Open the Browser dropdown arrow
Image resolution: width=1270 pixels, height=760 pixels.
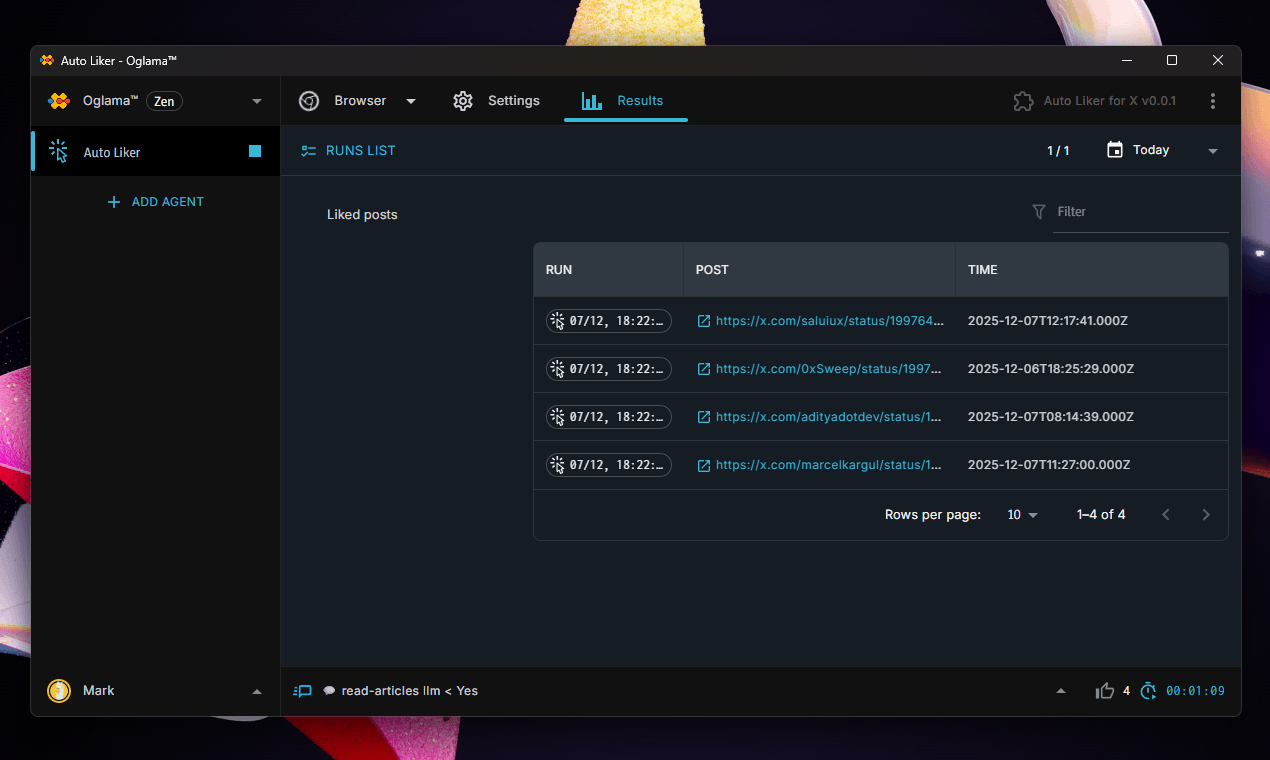(410, 101)
